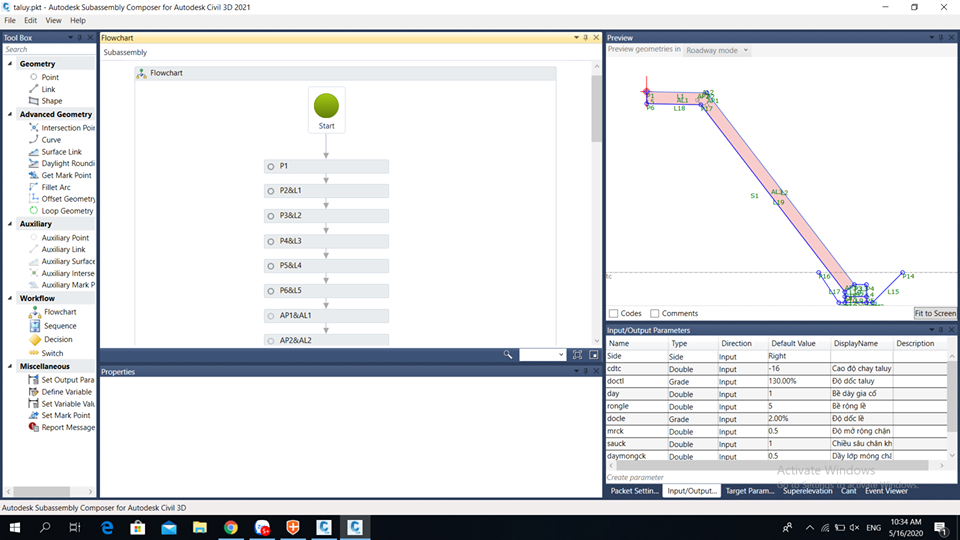Open the Tool Box panel options arrow
This screenshot has height=540, width=960.
click(x=70, y=38)
